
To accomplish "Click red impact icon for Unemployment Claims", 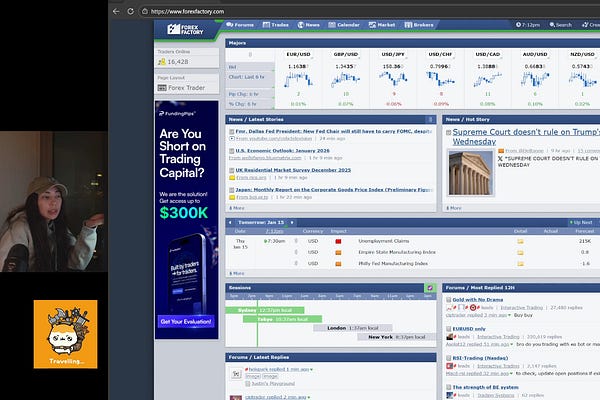I will point(338,242).
